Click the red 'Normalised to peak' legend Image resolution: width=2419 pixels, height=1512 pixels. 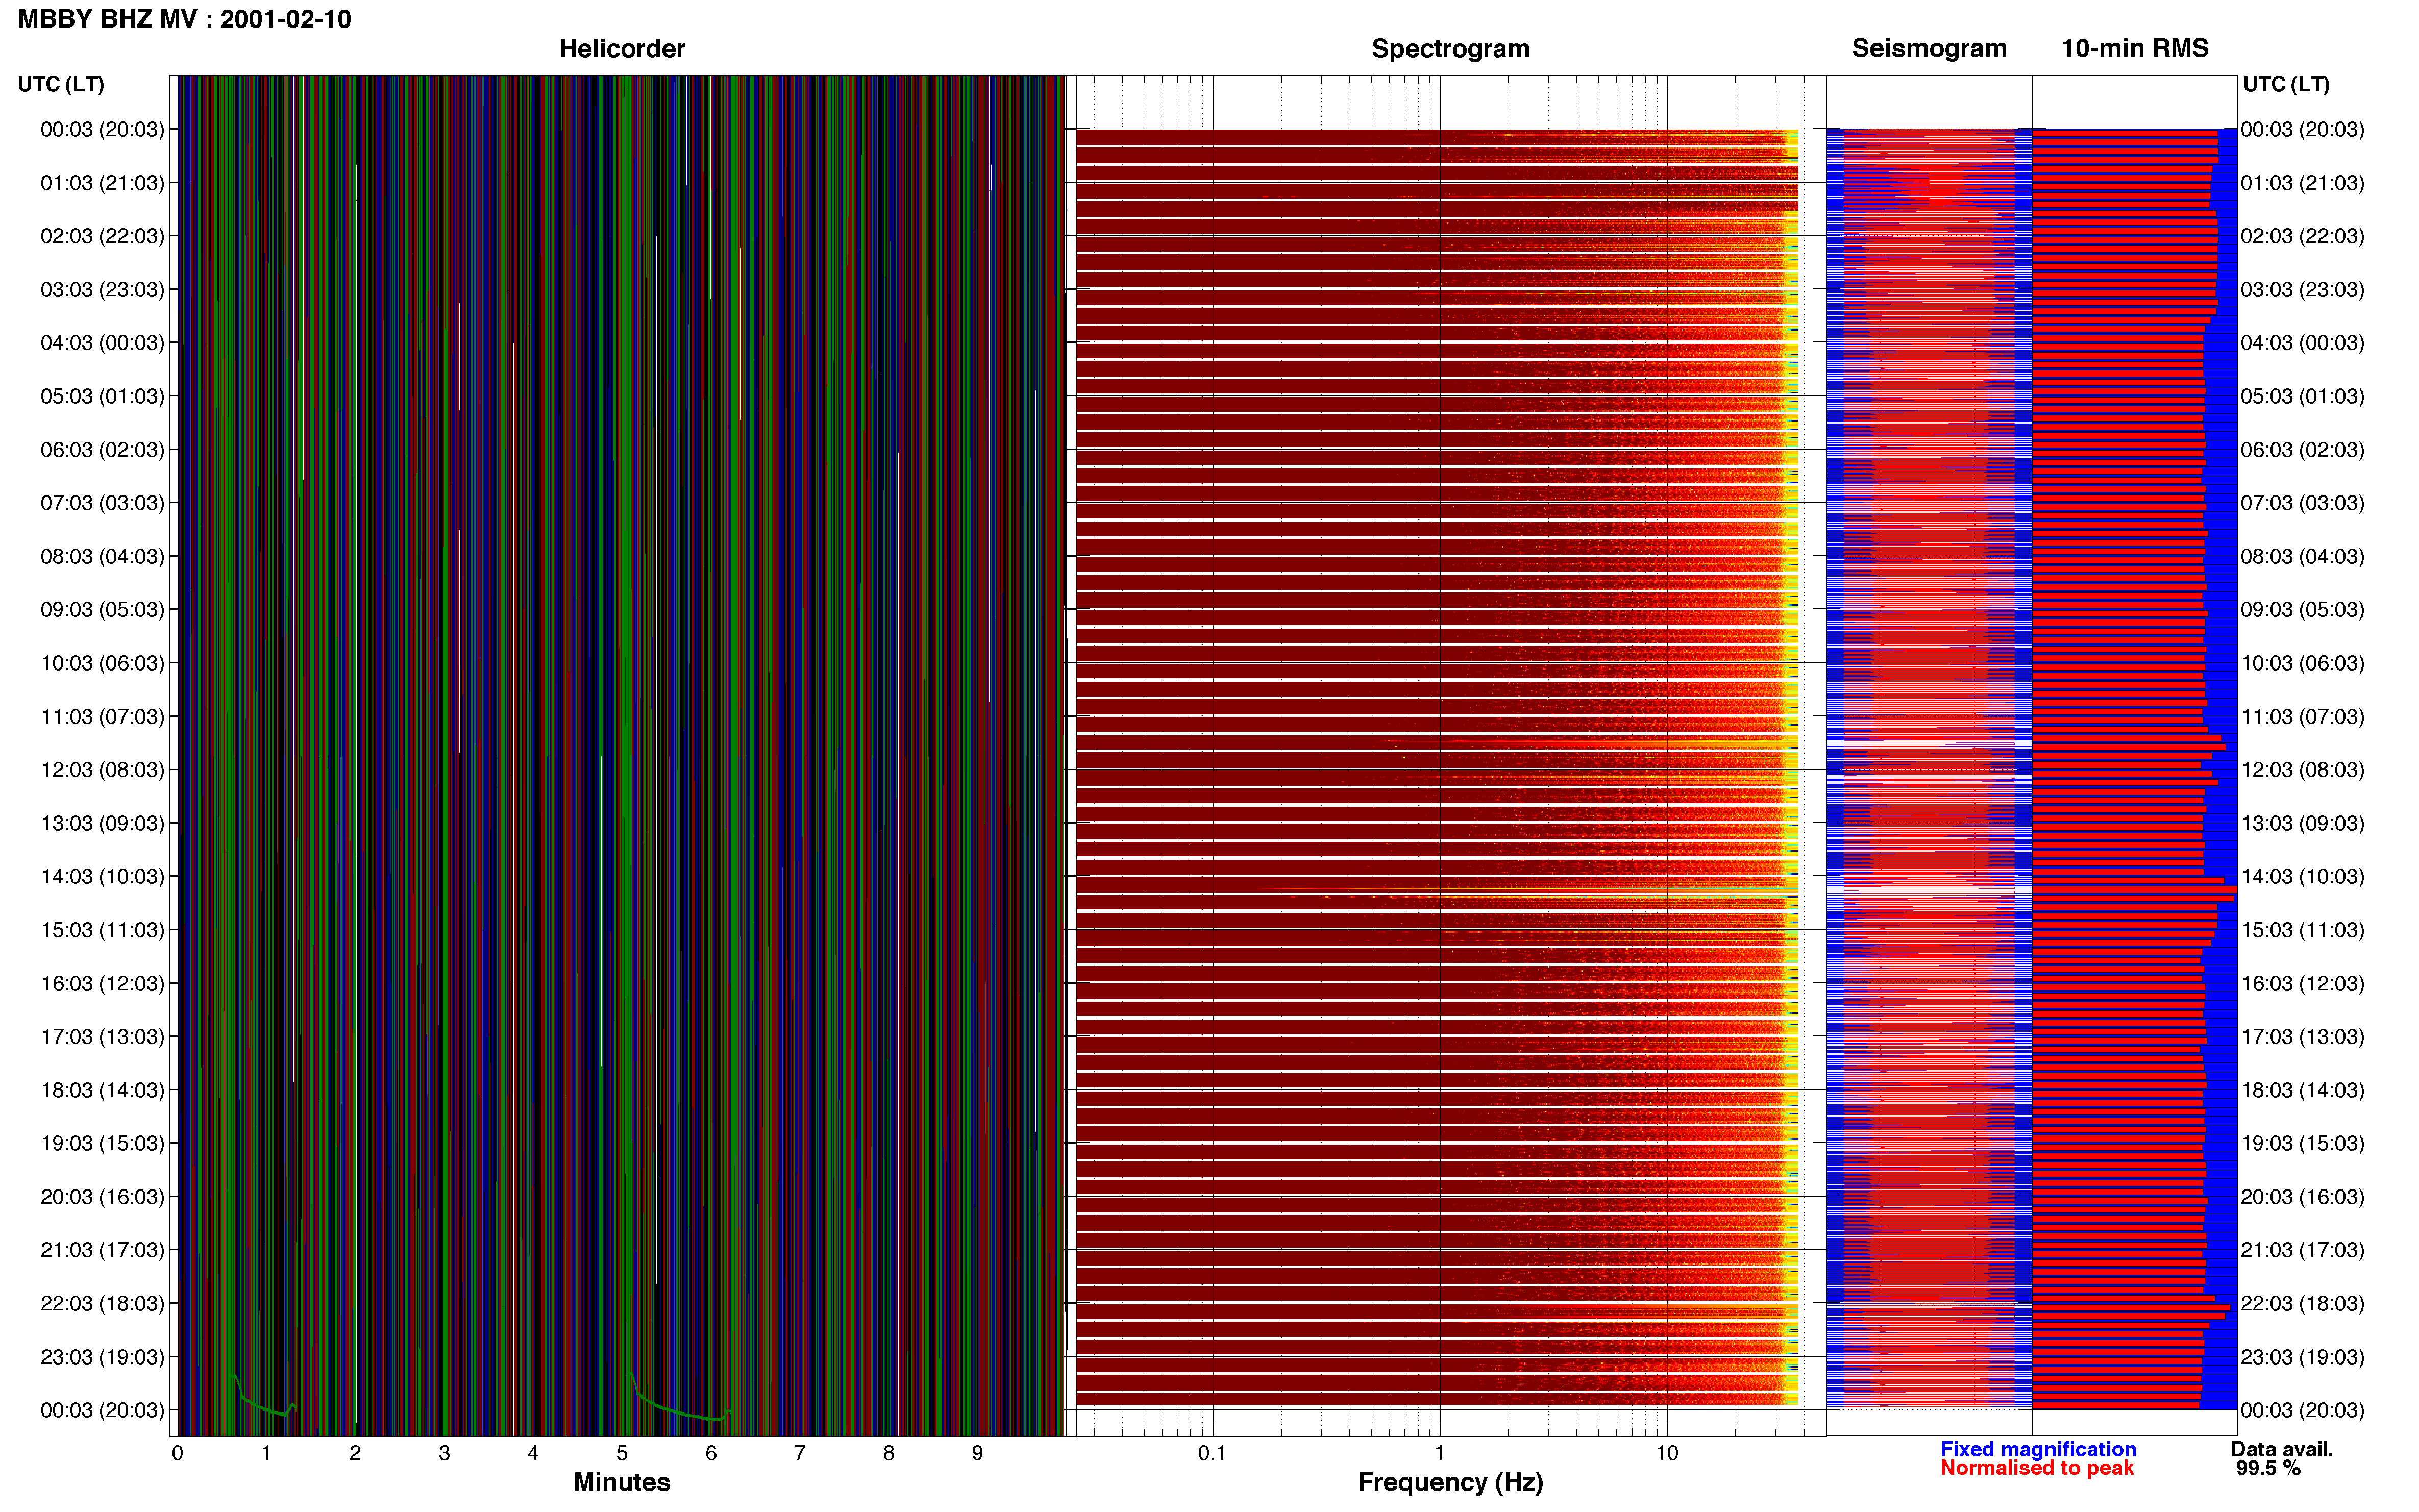[x=2037, y=1468]
